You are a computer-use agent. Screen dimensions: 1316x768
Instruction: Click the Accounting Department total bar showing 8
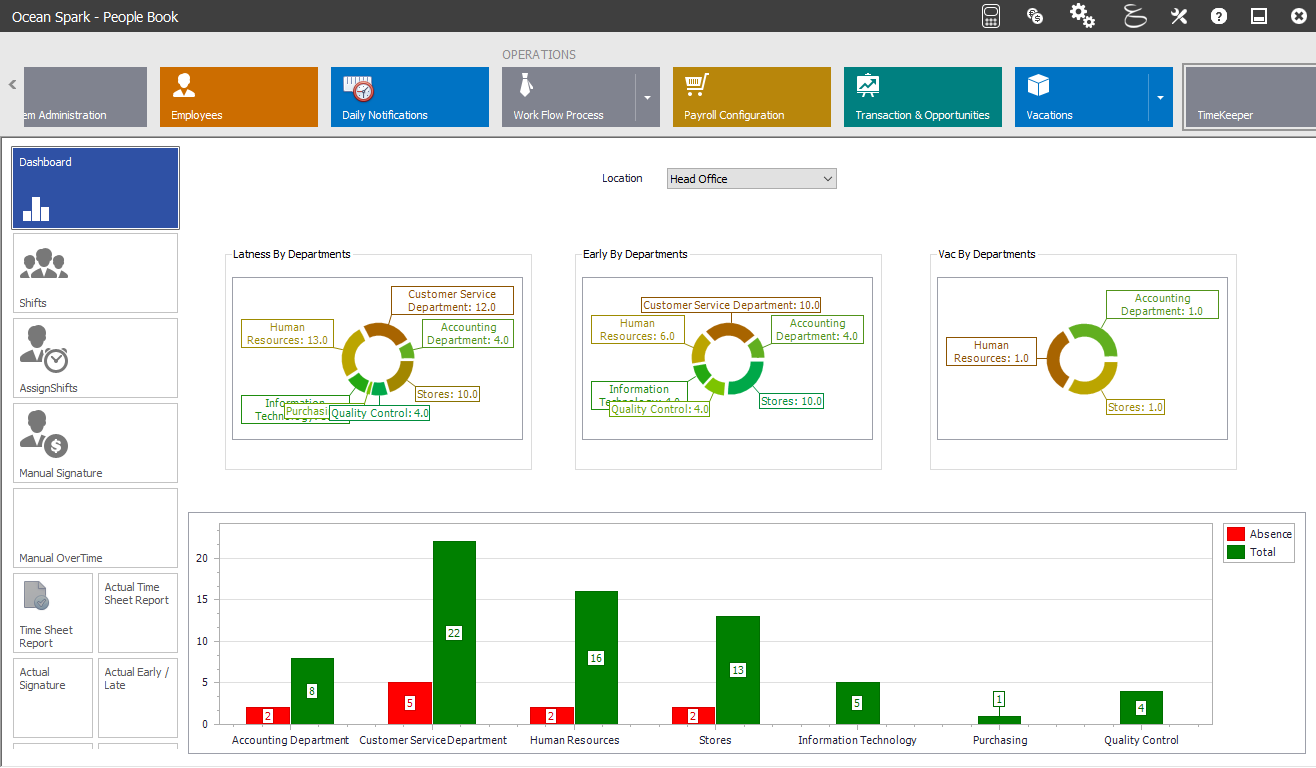point(312,691)
